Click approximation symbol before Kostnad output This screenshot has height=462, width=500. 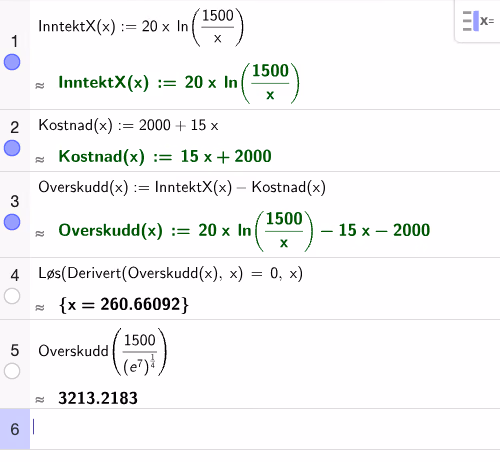(x=40, y=160)
